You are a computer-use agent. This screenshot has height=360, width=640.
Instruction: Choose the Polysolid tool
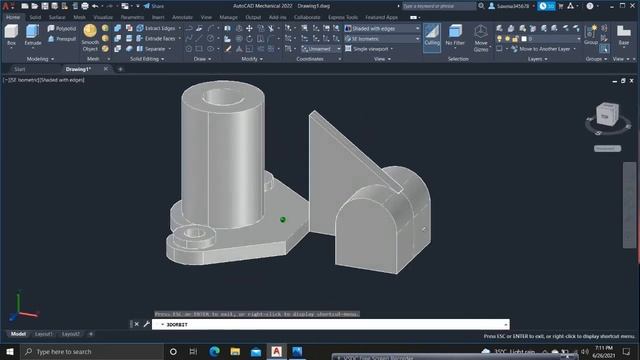click(62, 28)
